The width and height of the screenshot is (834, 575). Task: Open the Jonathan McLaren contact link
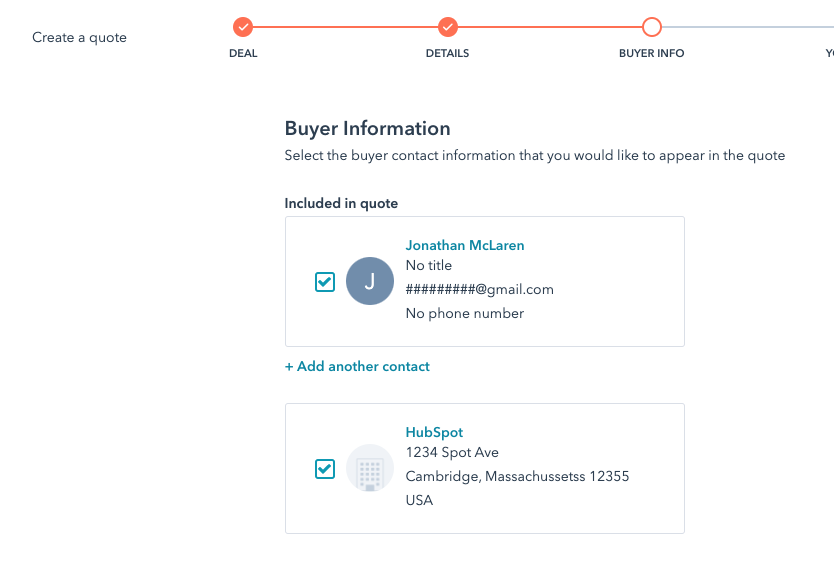(x=465, y=245)
